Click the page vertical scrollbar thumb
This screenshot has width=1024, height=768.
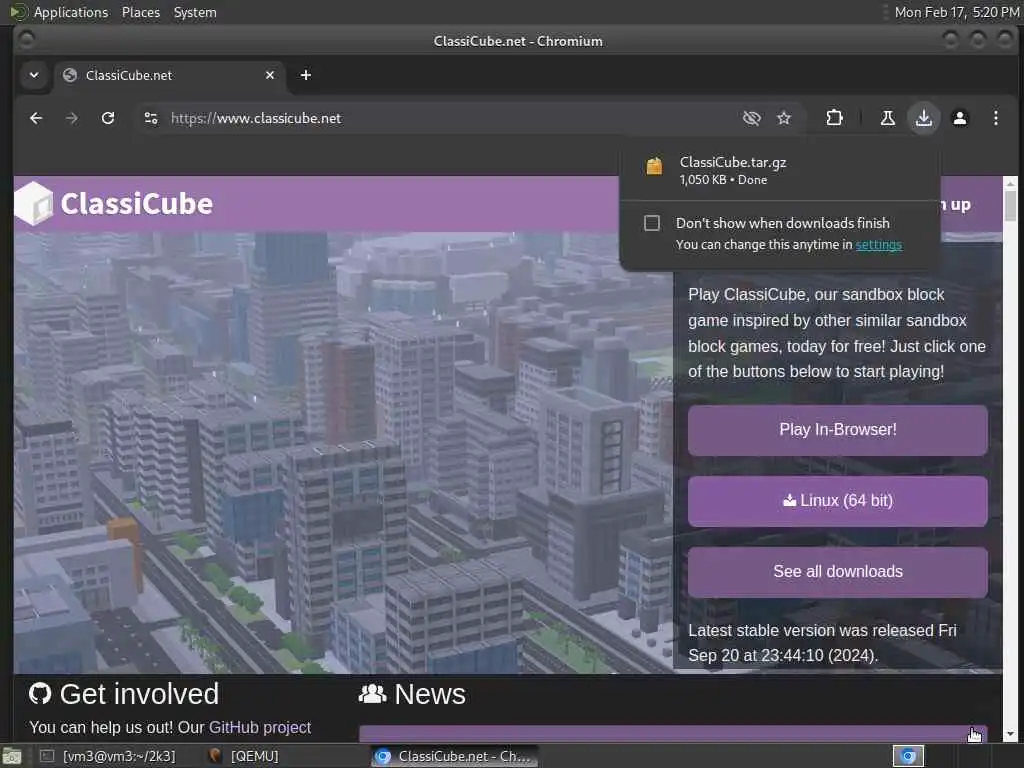[x=1010, y=205]
